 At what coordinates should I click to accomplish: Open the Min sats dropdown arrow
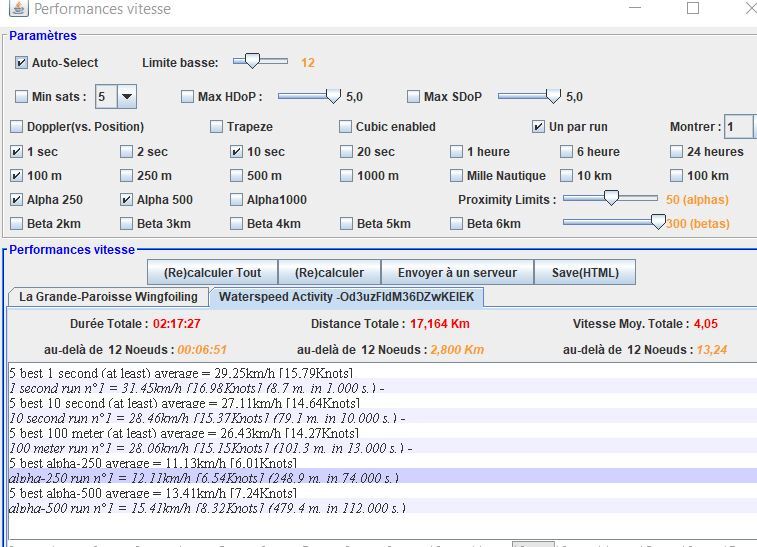click(127, 97)
